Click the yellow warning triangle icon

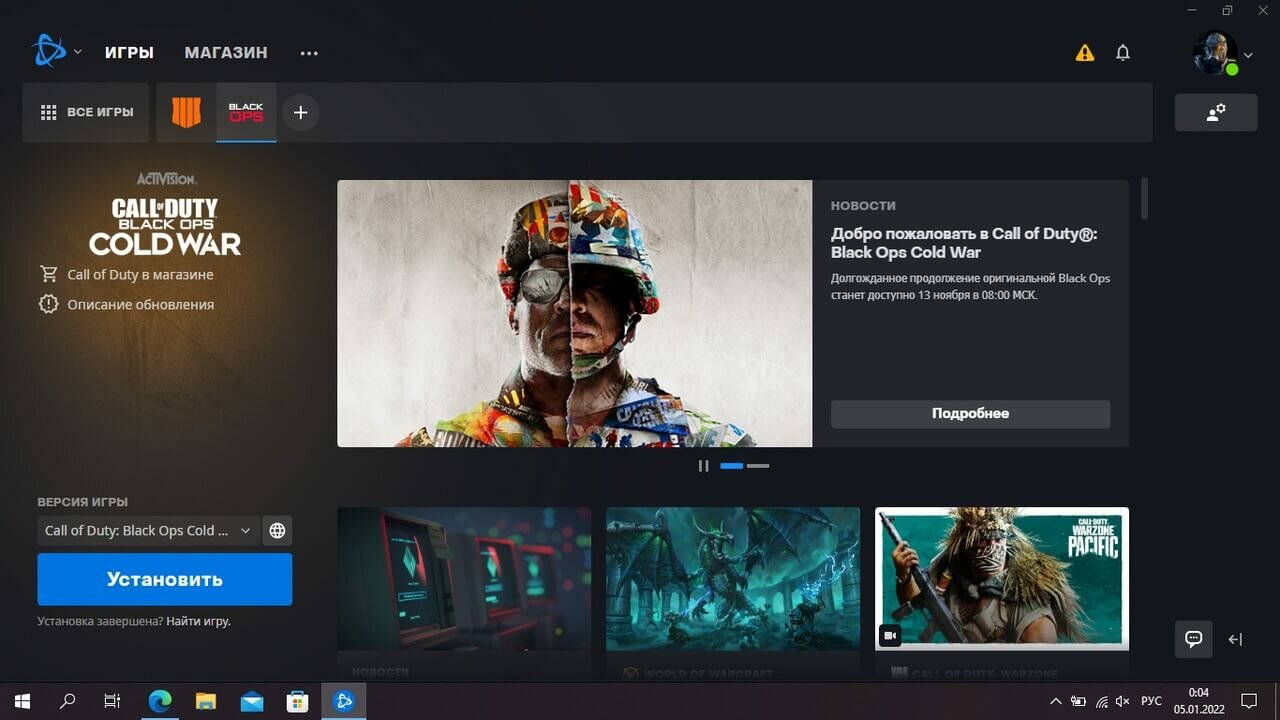coord(1085,53)
